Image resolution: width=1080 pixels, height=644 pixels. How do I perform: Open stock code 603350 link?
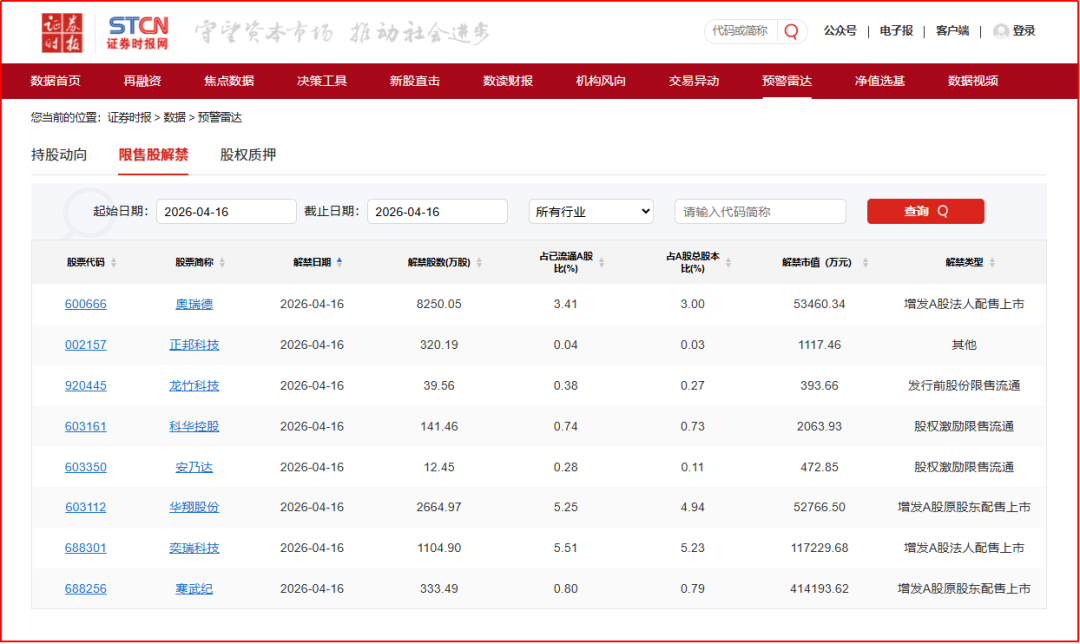point(85,467)
